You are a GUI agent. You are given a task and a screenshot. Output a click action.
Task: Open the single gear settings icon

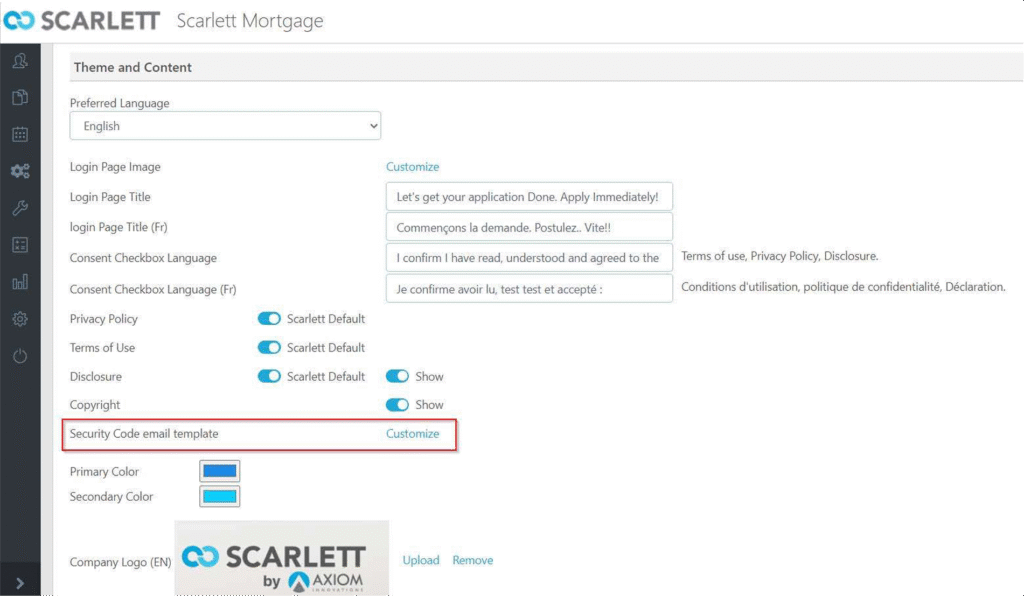tap(20, 319)
